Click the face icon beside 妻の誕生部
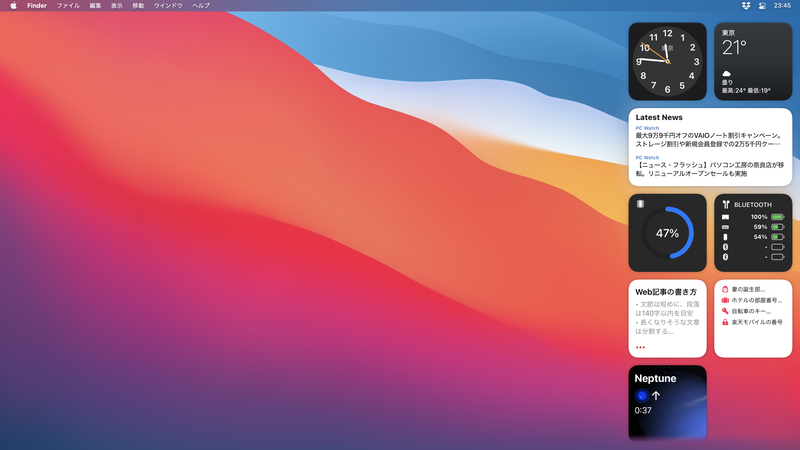 [725, 289]
